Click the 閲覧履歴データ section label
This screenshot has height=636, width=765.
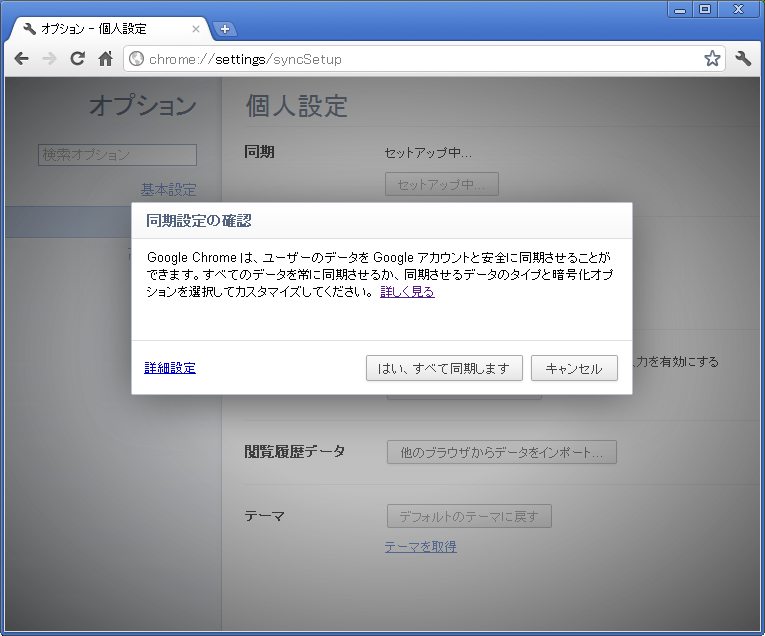[295, 451]
